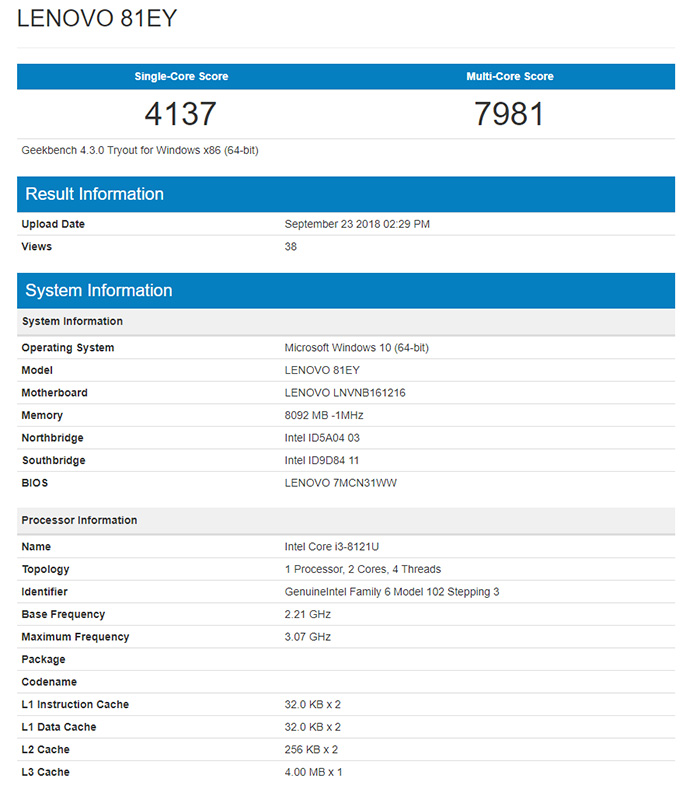Select the Geekbench 4.3.0 Tryout version text
The width and height of the screenshot is (700, 789).
[140, 150]
